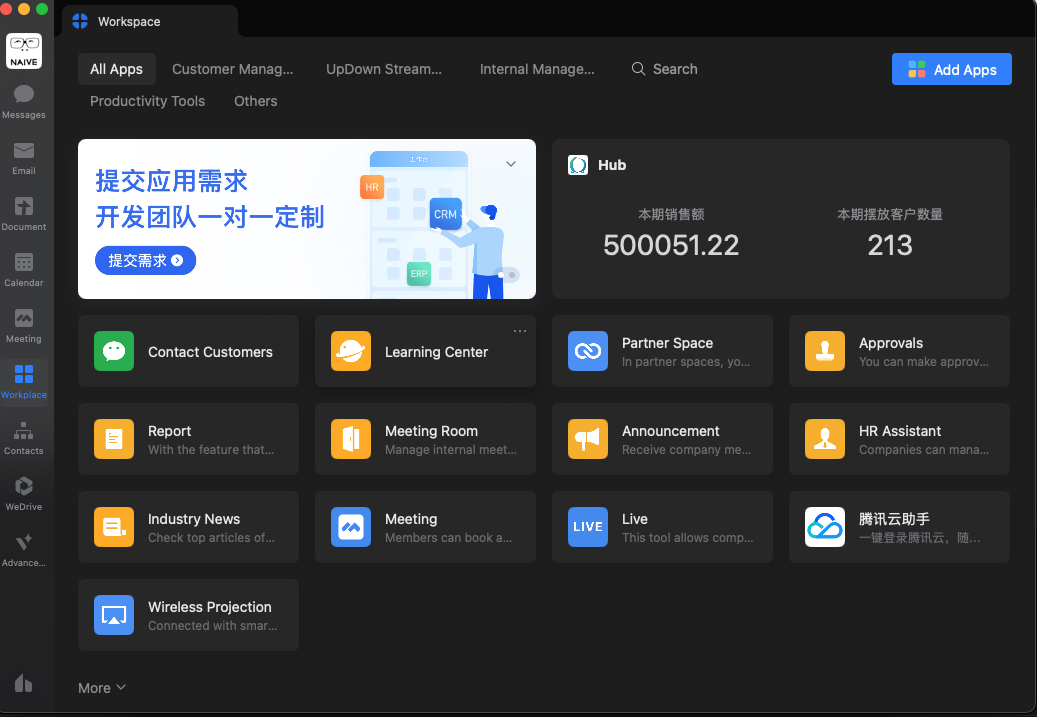The height and width of the screenshot is (717, 1037).
Task: Open Meeting Room door icon
Action: (x=351, y=439)
